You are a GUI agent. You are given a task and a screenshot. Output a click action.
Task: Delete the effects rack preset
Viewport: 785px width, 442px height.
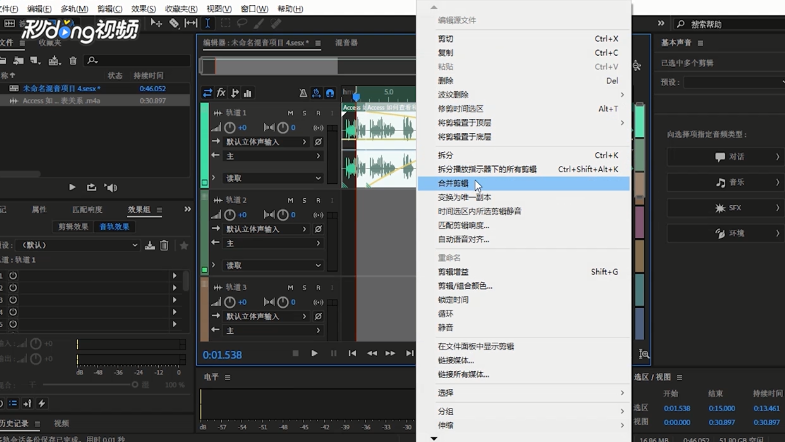point(164,245)
